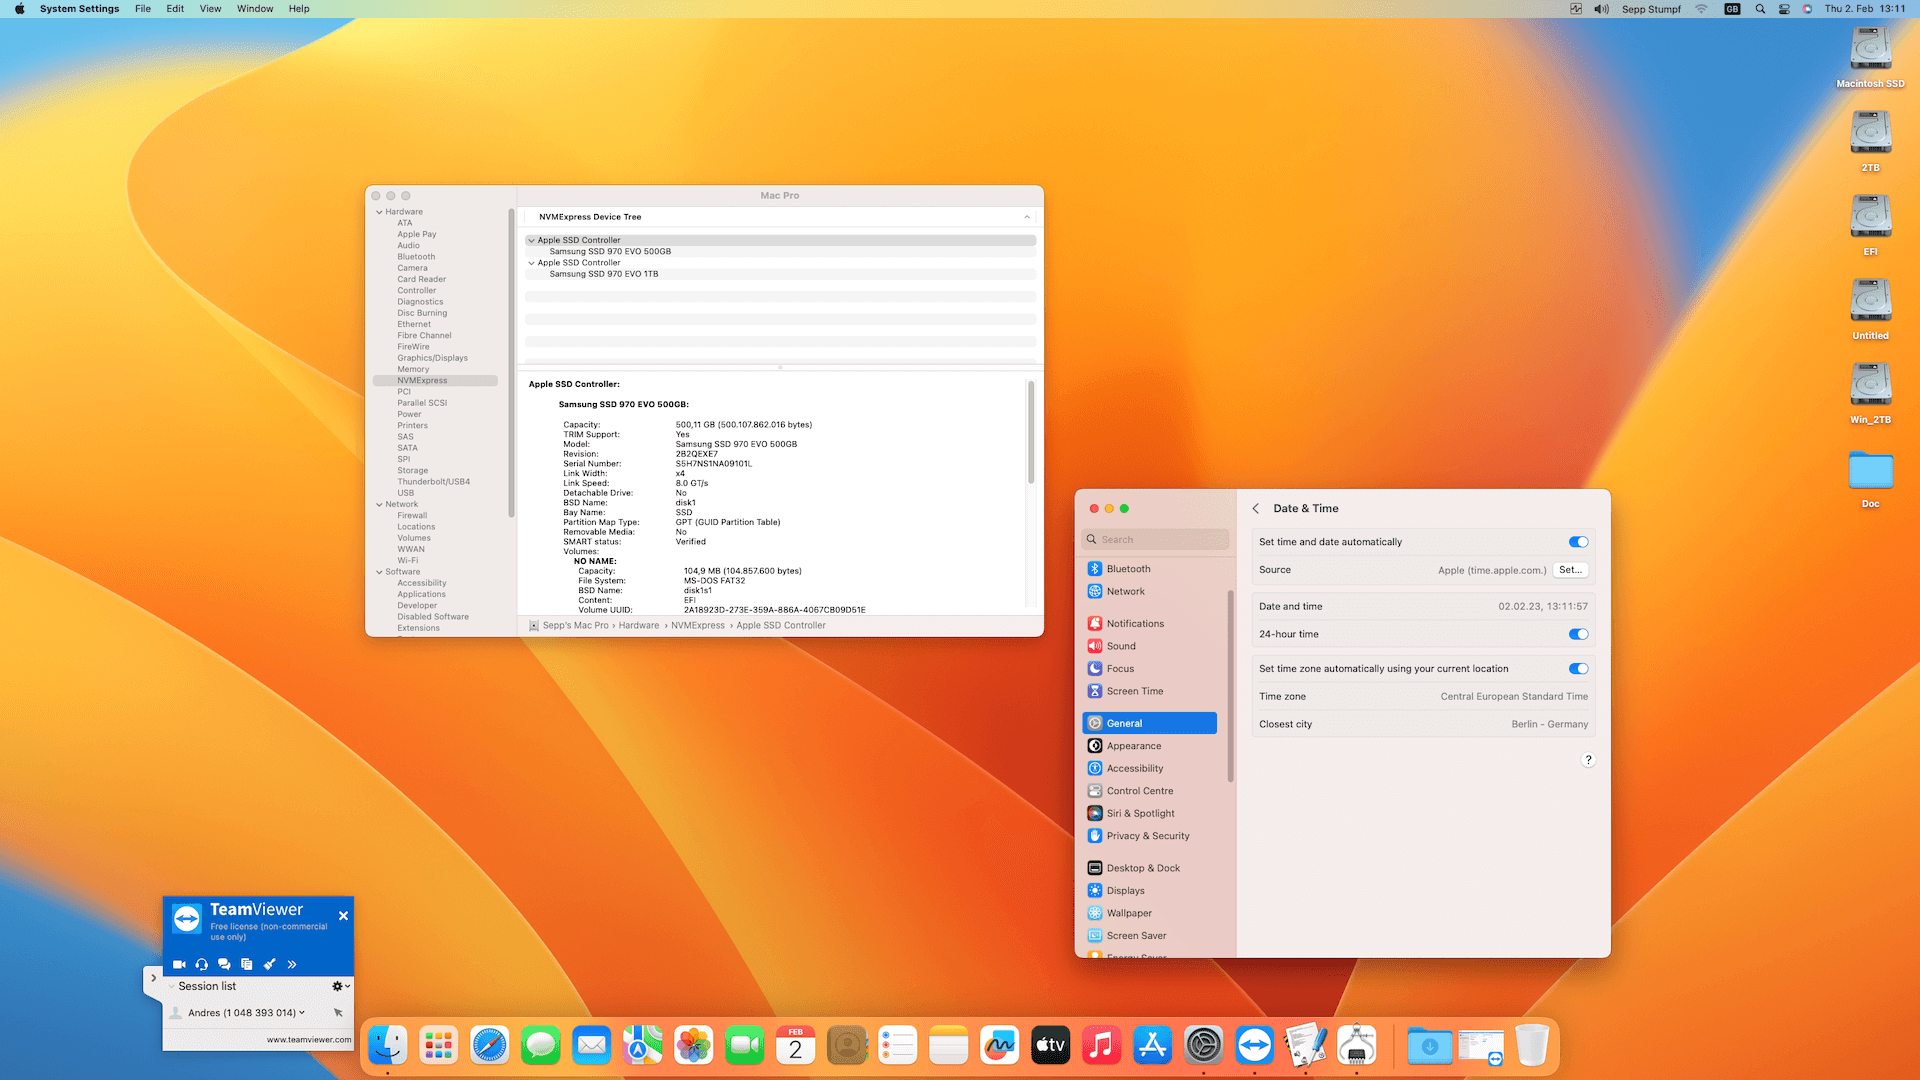Viewport: 1920px width, 1080px height.
Task: Toggle Set time and date automatically
Action: [x=1578, y=542]
